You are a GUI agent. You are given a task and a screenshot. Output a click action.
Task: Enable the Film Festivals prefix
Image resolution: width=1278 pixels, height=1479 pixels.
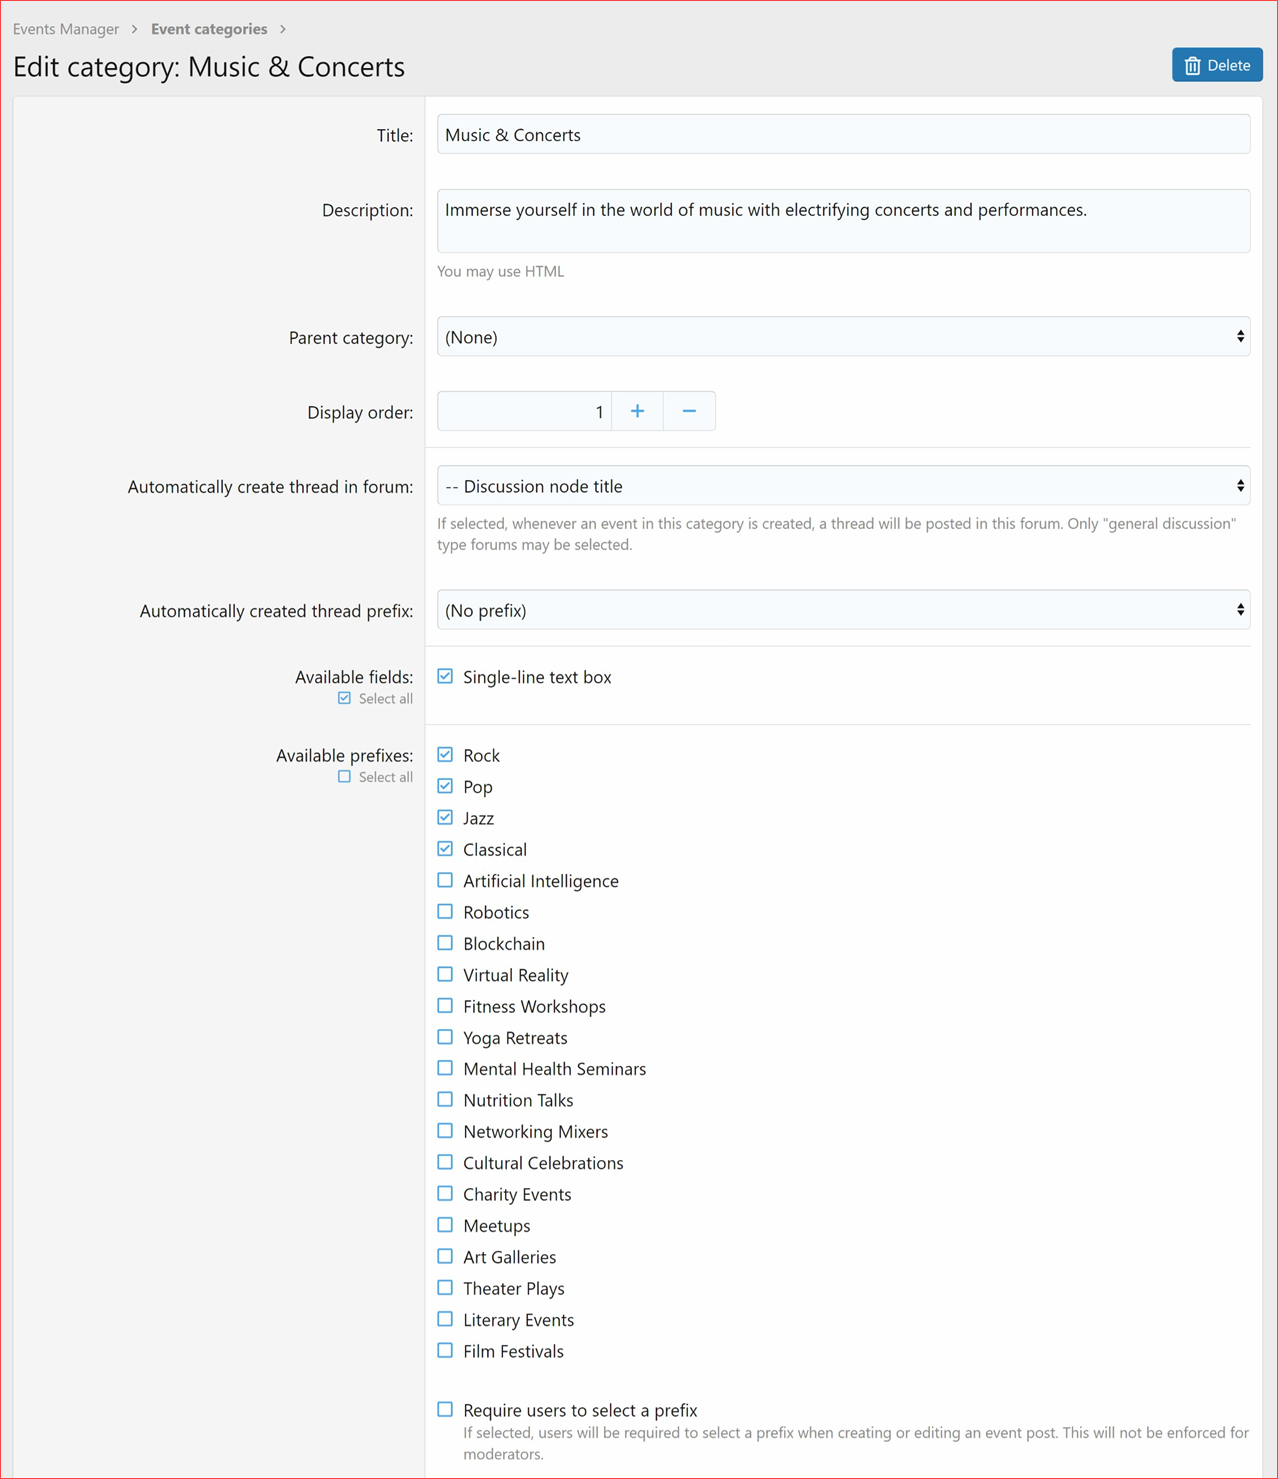tap(445, 1349)
